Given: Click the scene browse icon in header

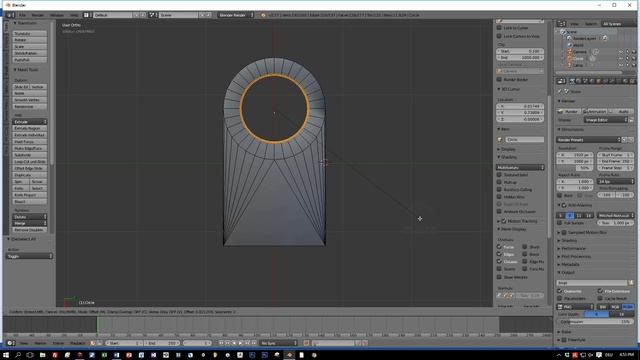Looking at the screenshot, I should [152, 15].
